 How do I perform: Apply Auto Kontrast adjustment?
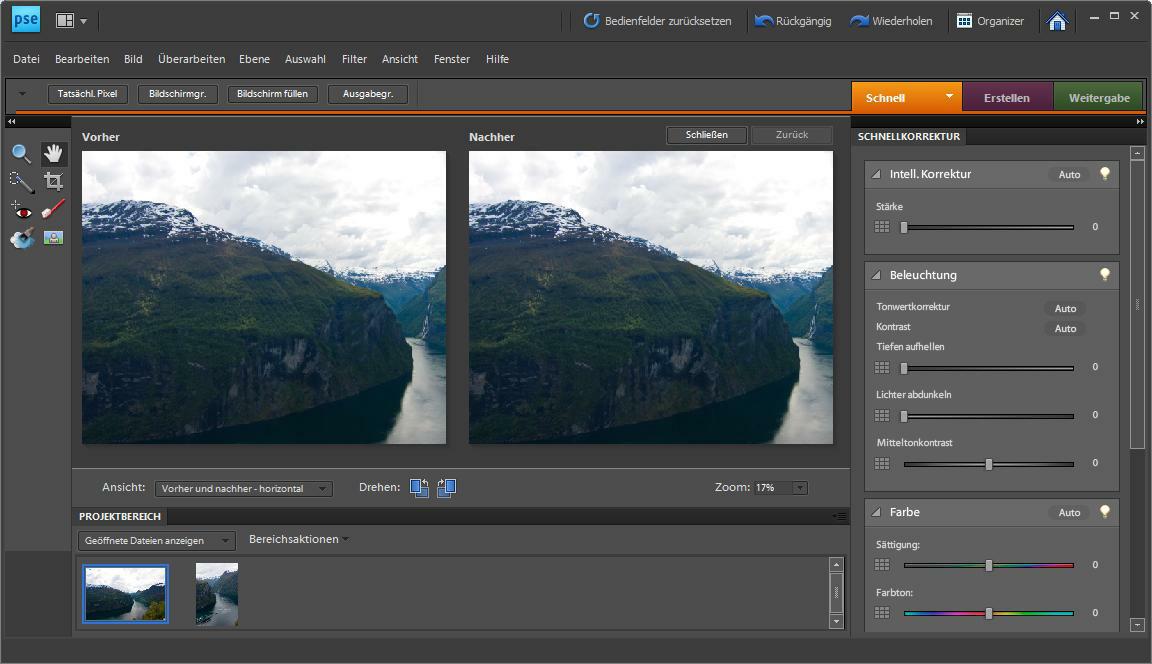coord(1064,328)
